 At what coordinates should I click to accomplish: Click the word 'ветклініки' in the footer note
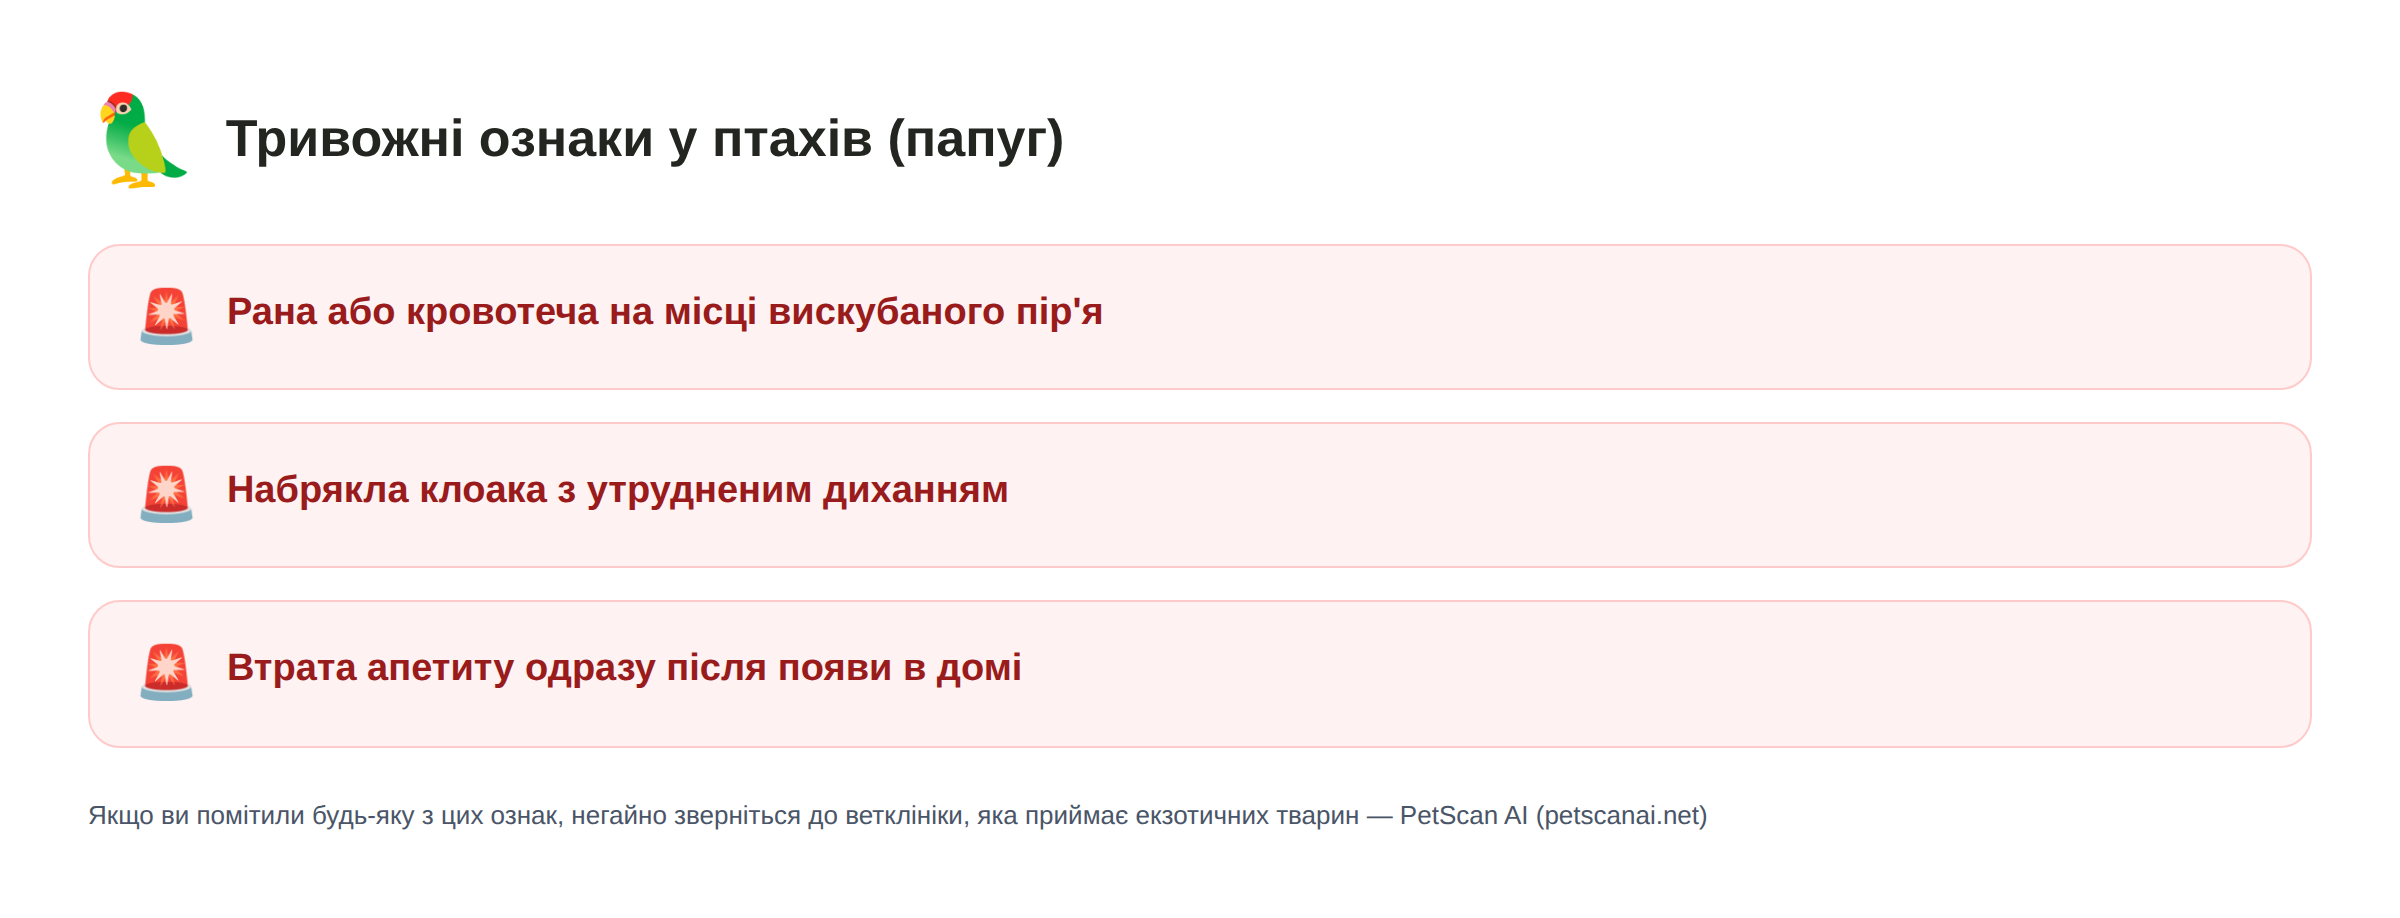click(x=904, y=816)
